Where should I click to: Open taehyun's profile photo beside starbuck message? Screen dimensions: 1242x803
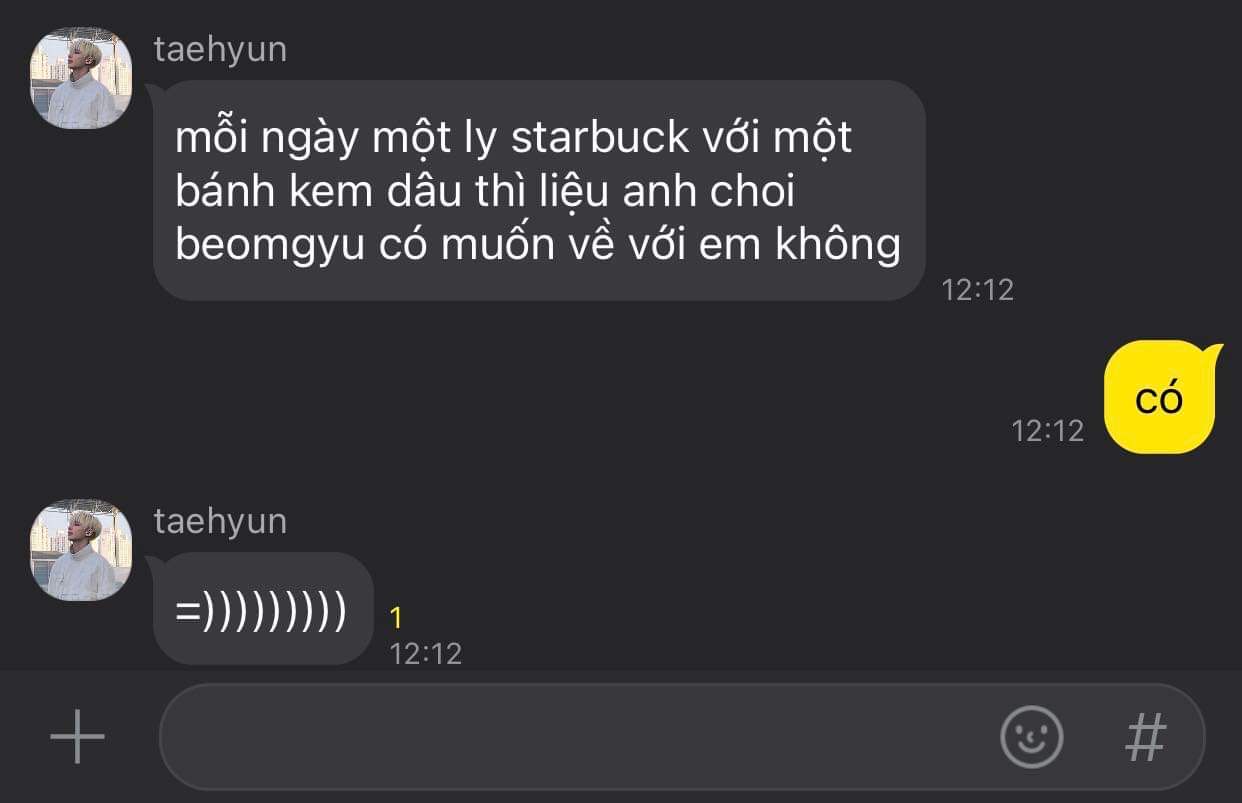[x=81, y=78]
